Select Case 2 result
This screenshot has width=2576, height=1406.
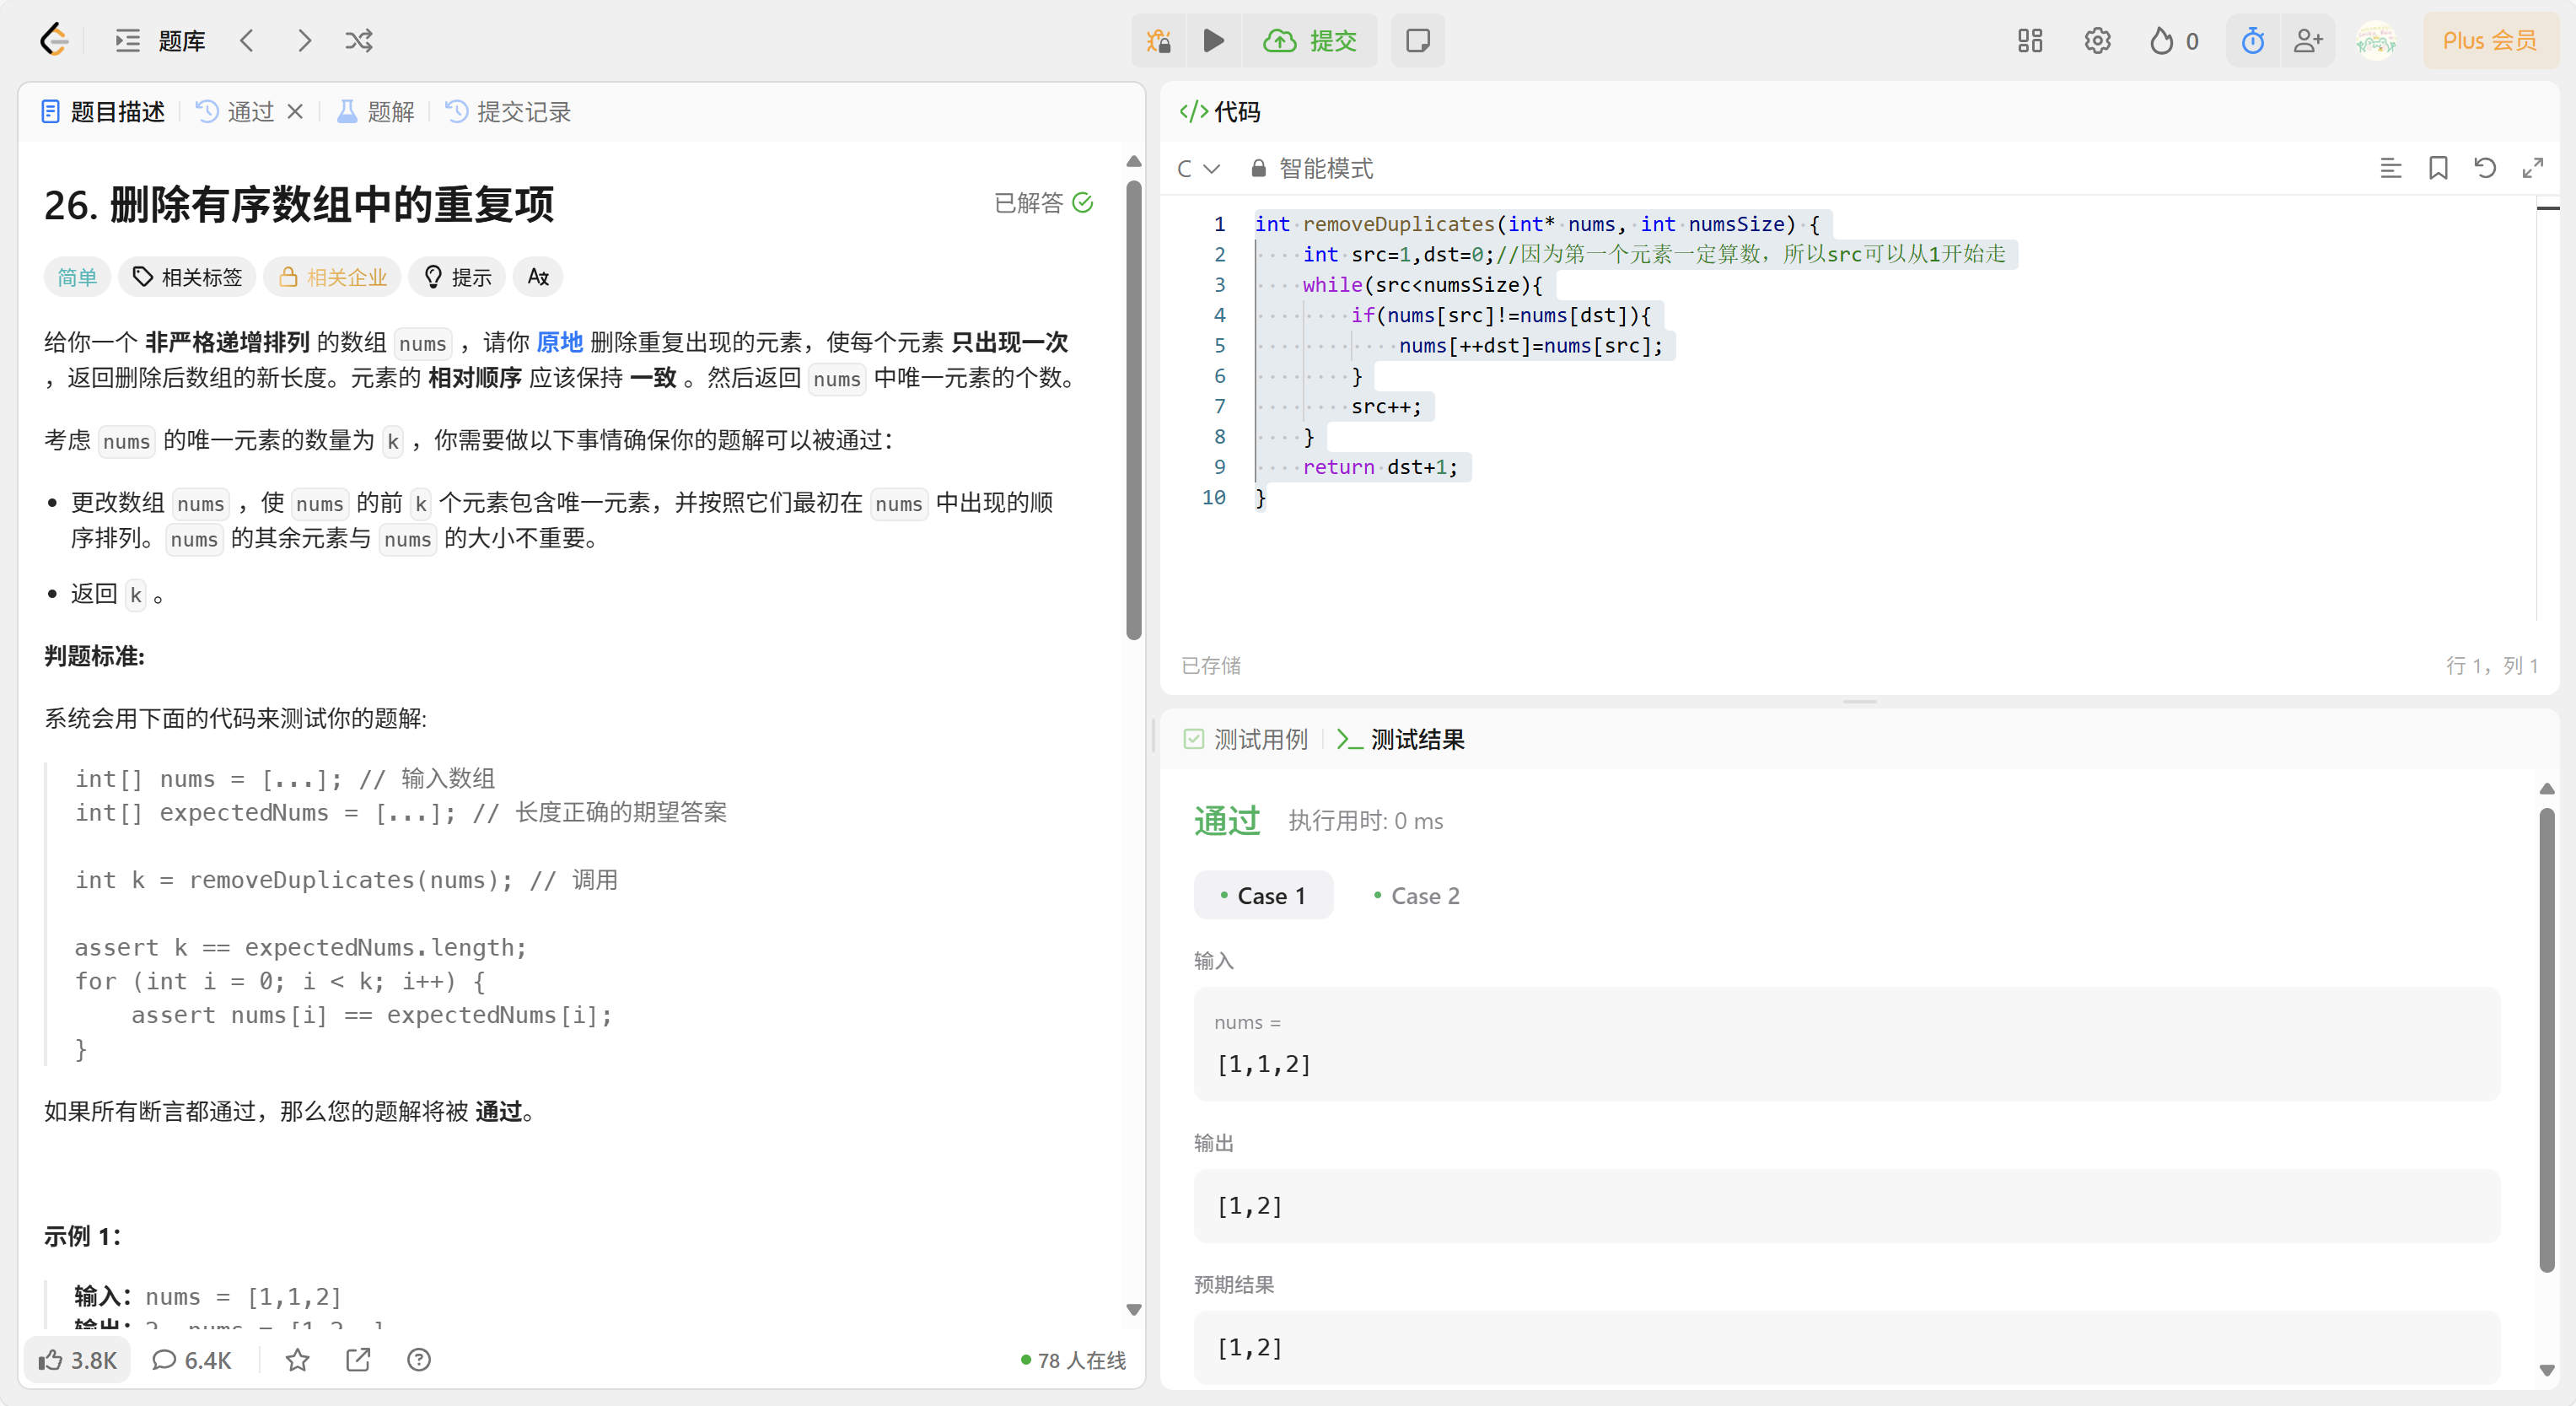tap(1416, 895)
